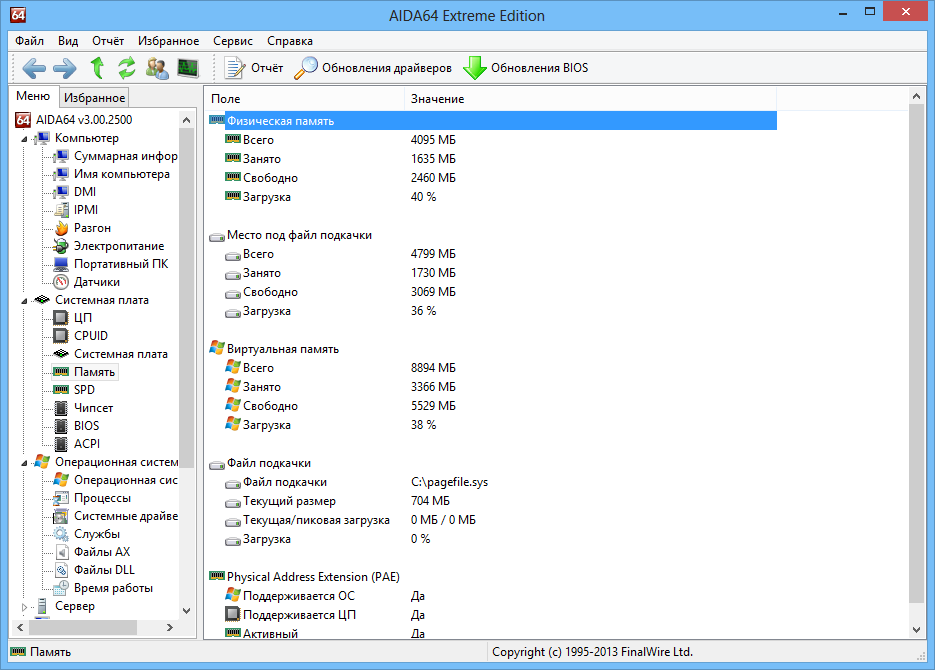Collapse the Операционная система tree node

coord(24,463)
